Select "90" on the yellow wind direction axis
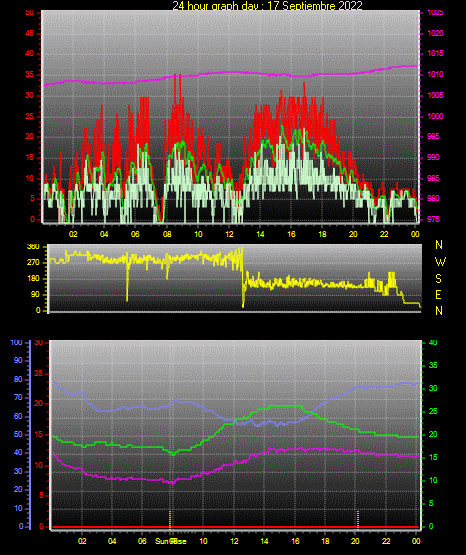The height and width of the screenshot is (555, 466). (35, 294)
